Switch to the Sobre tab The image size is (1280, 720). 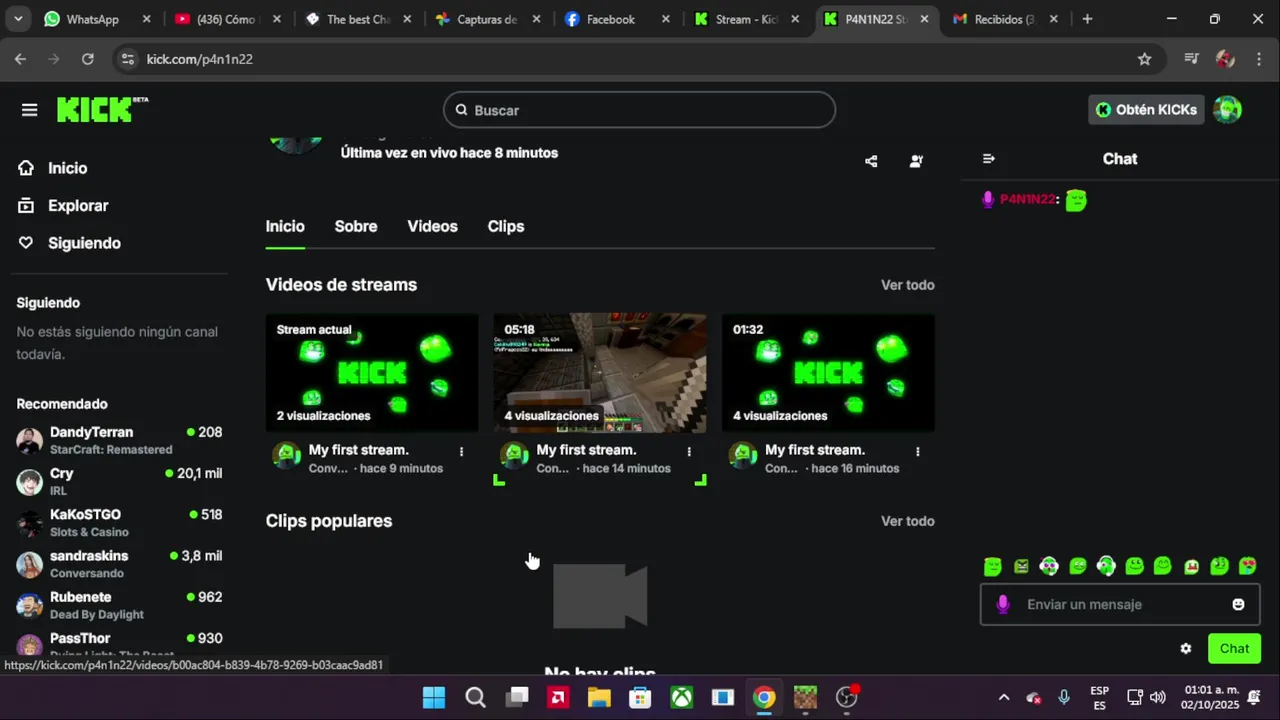[356, 226]
